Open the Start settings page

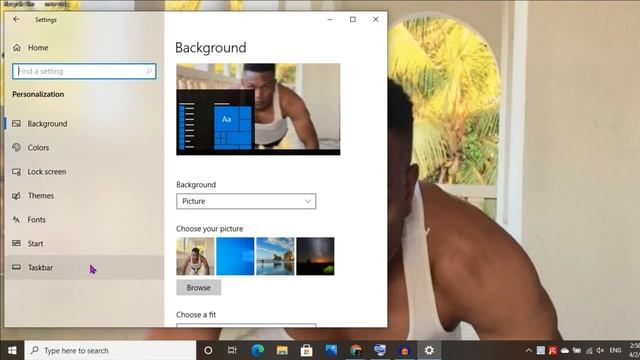(x=84, y=244)
